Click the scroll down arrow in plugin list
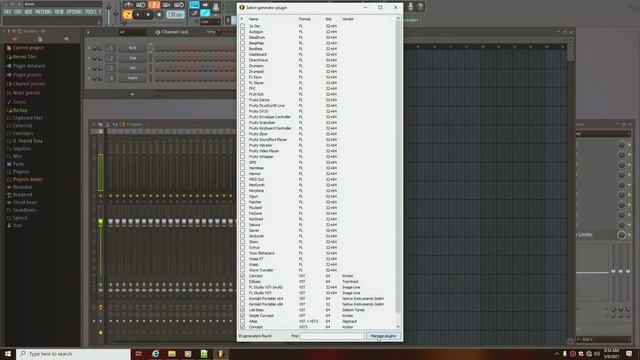The image size is (640, 360). click(x=398, y=327)
